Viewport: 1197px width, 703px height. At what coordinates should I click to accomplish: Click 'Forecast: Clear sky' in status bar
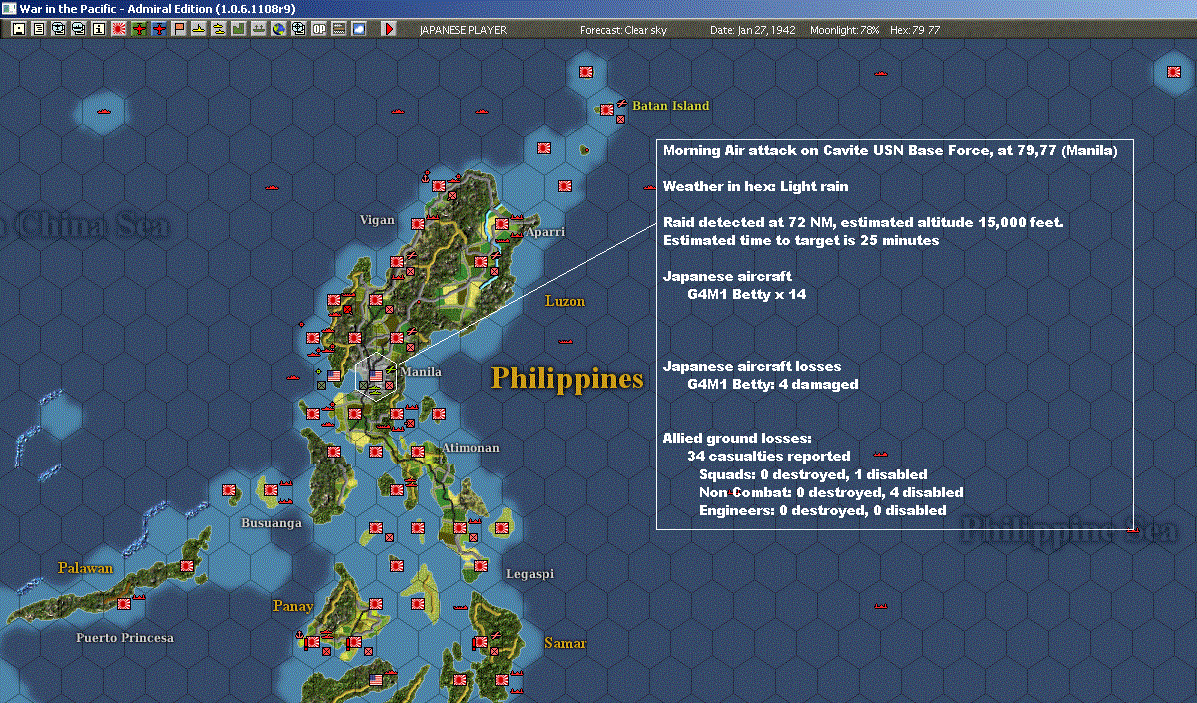pos(623,30)
